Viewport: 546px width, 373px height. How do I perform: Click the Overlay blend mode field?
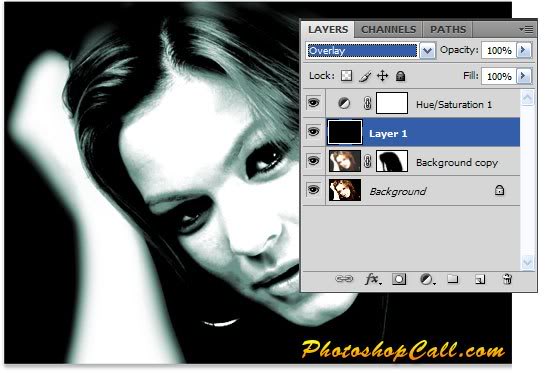pyautogui.click(x=362, y=51)
